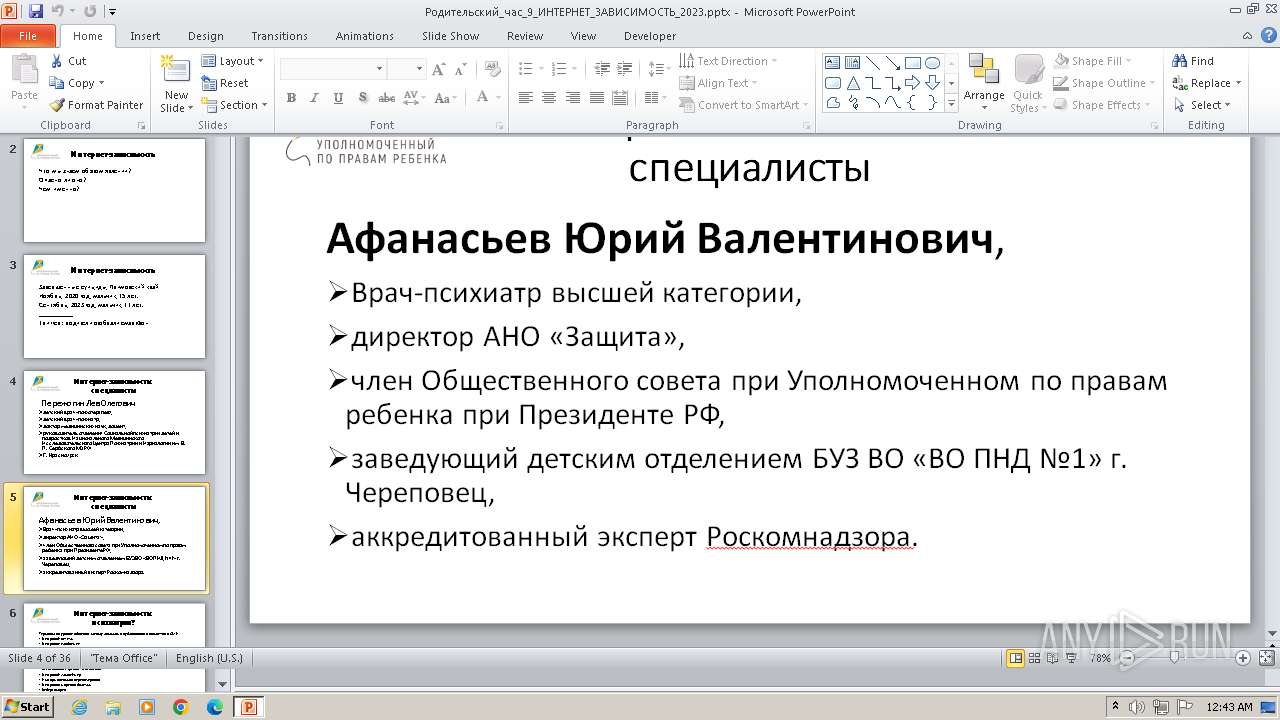Click the Format Painter brush icon

(57, 105)
